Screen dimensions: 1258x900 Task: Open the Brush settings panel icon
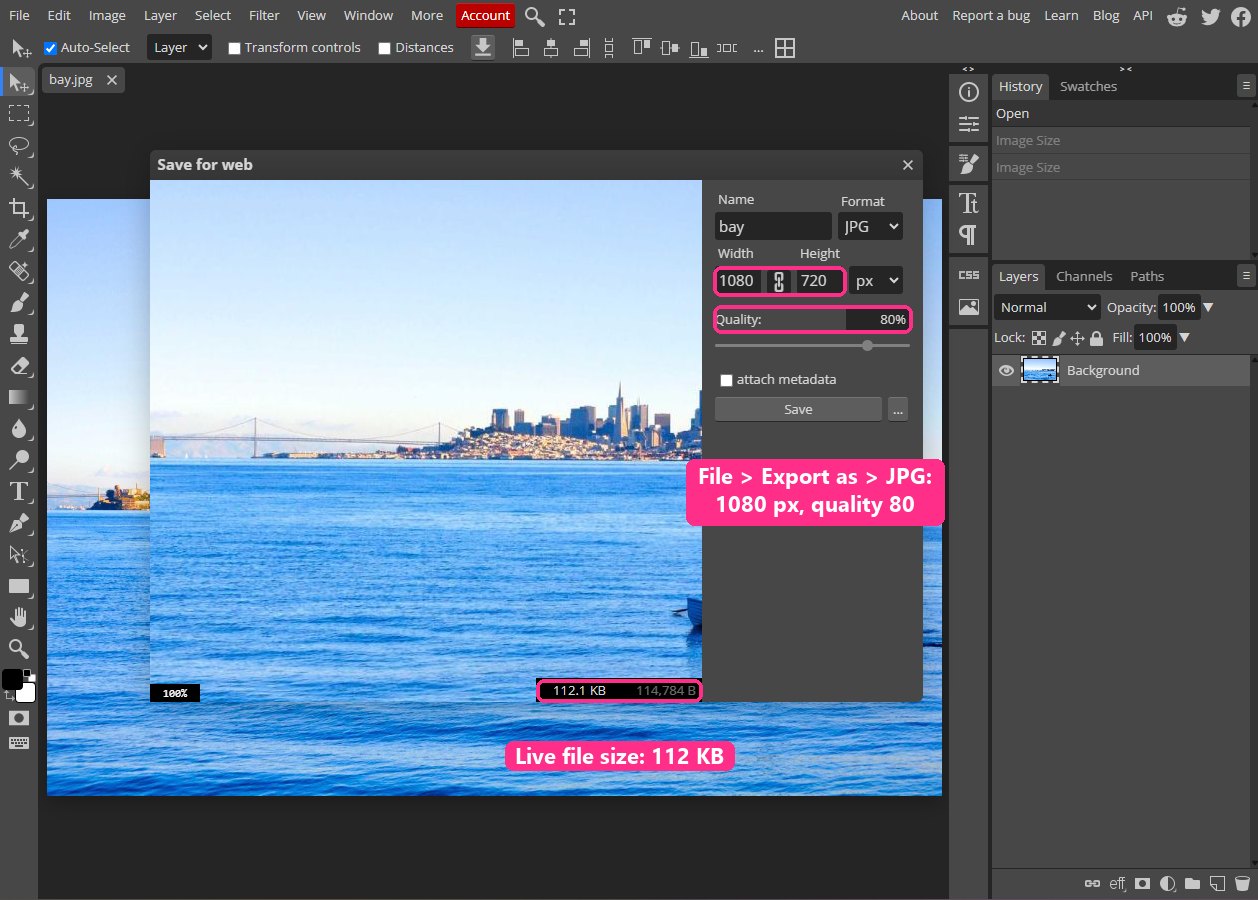968,163
